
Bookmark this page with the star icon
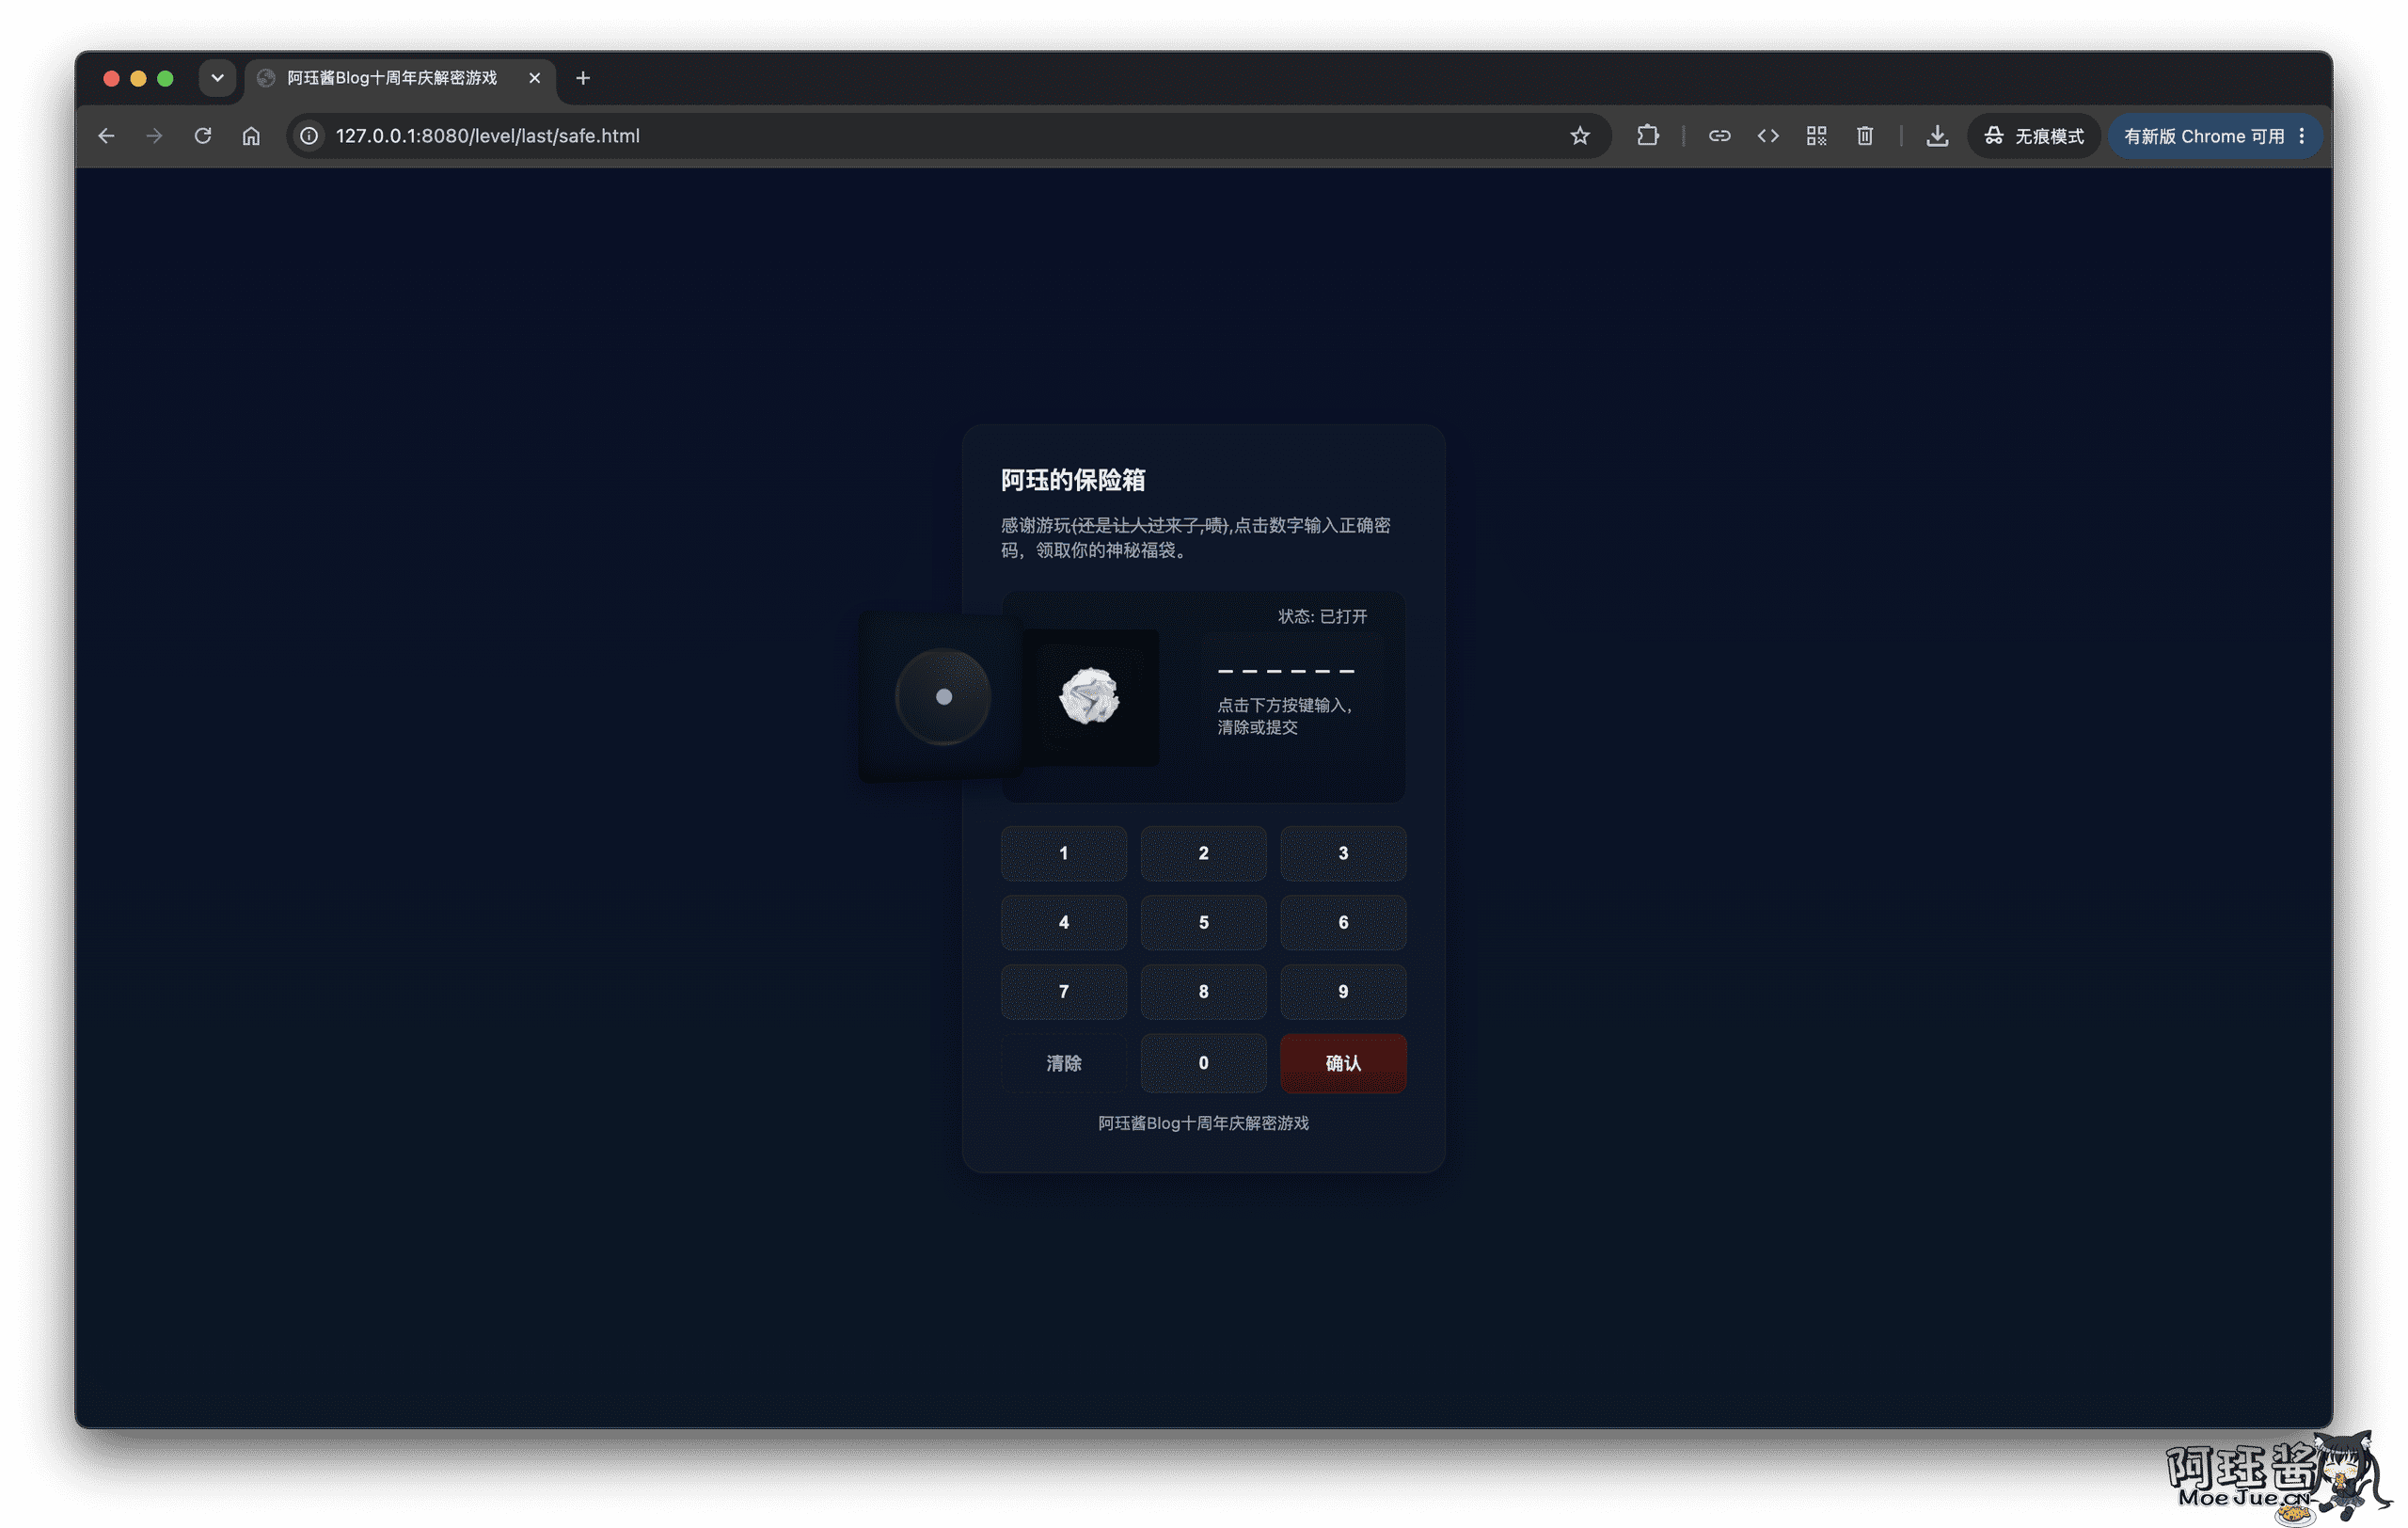[1580, 136]
